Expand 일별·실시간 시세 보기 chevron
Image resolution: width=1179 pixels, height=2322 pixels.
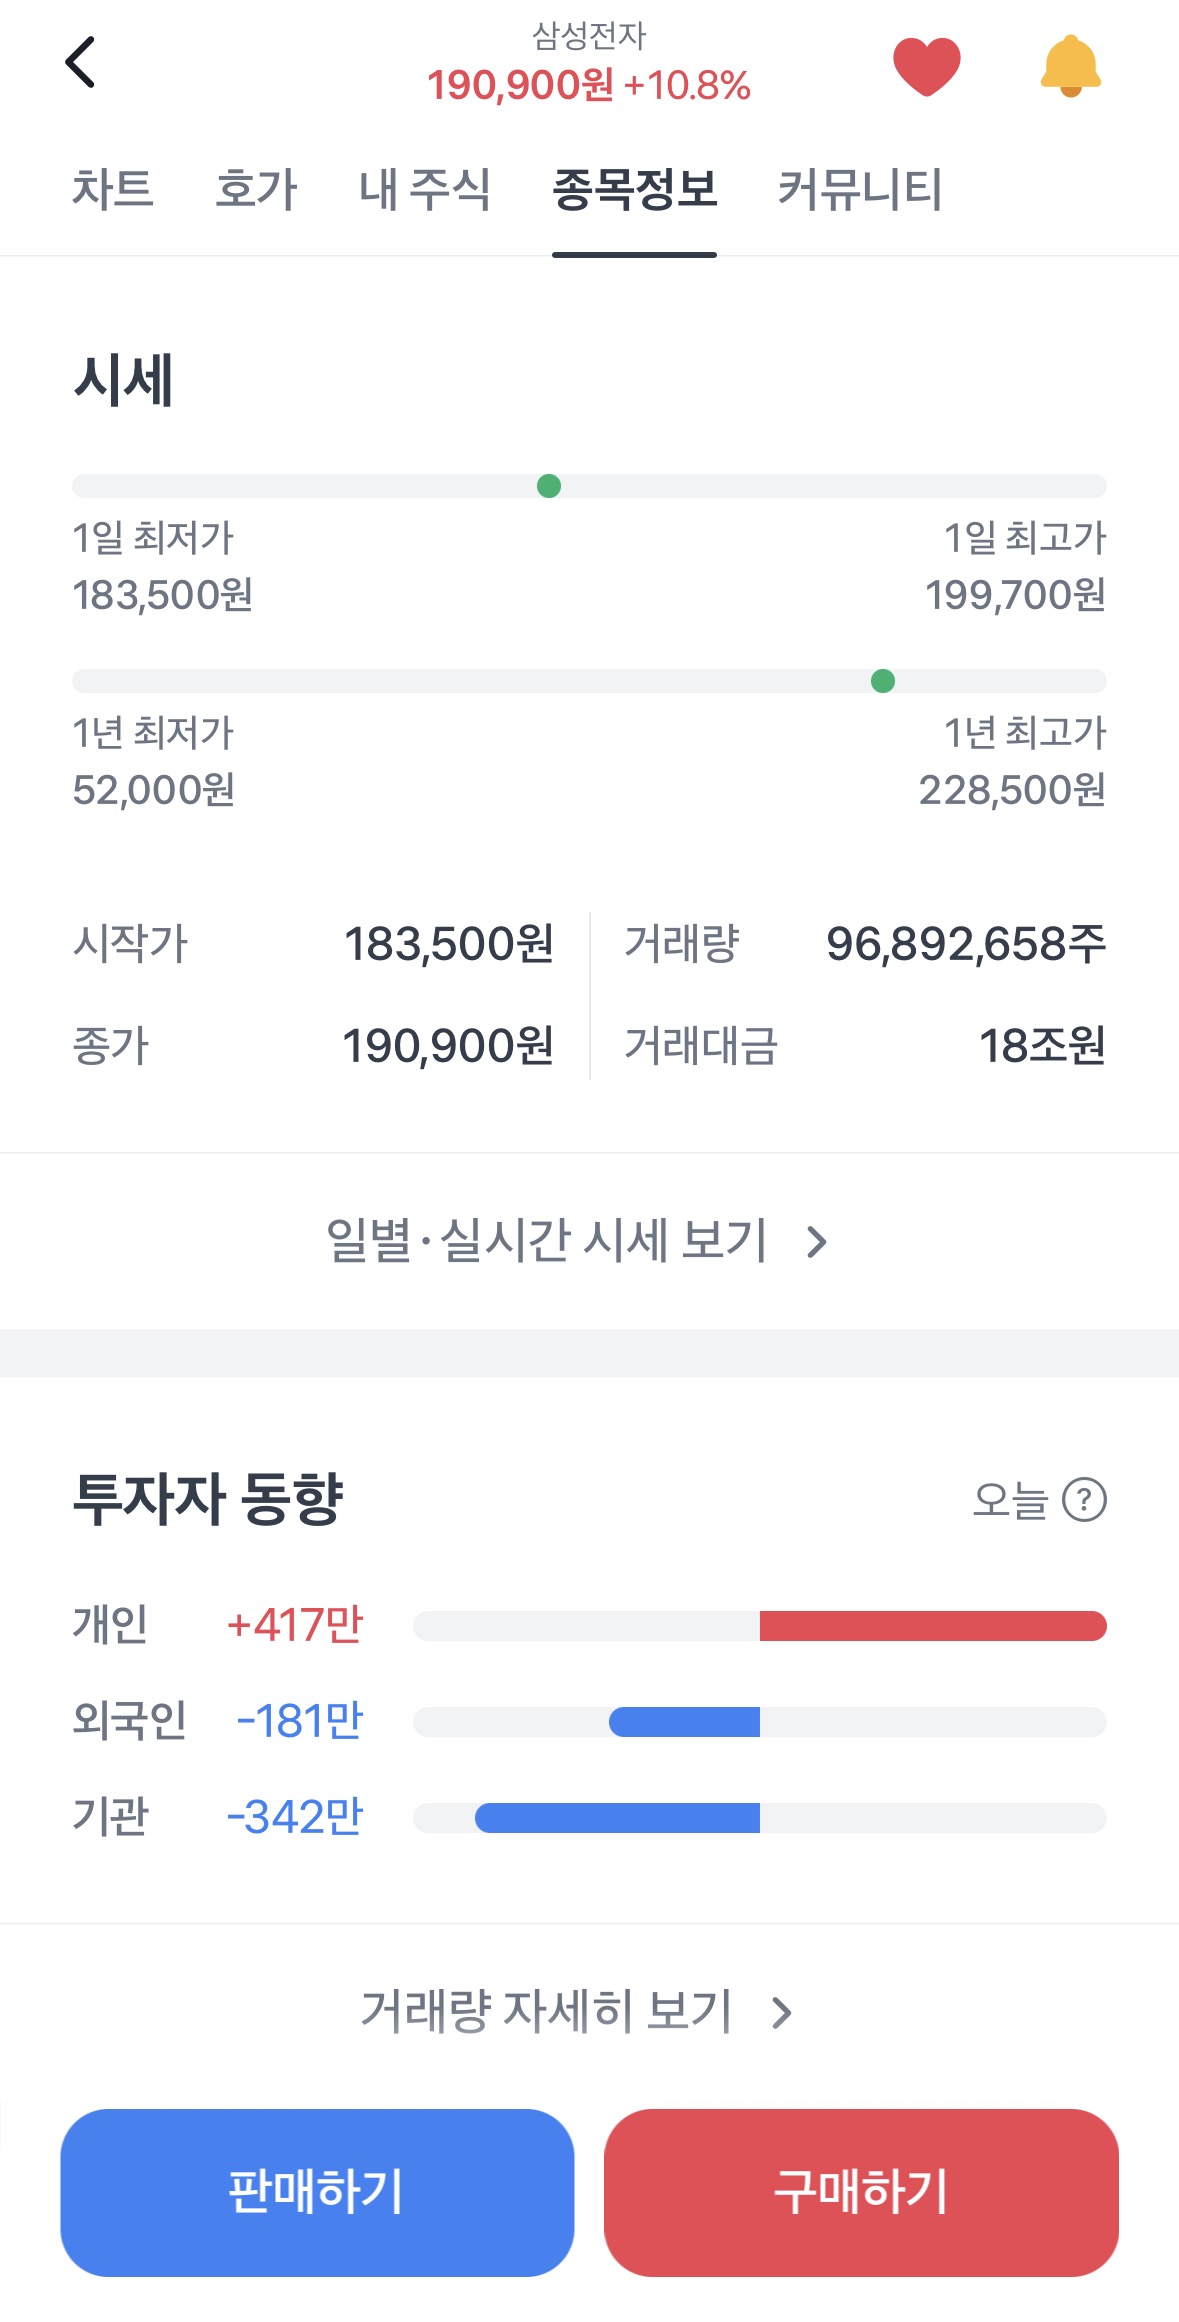coord(817,1242)
